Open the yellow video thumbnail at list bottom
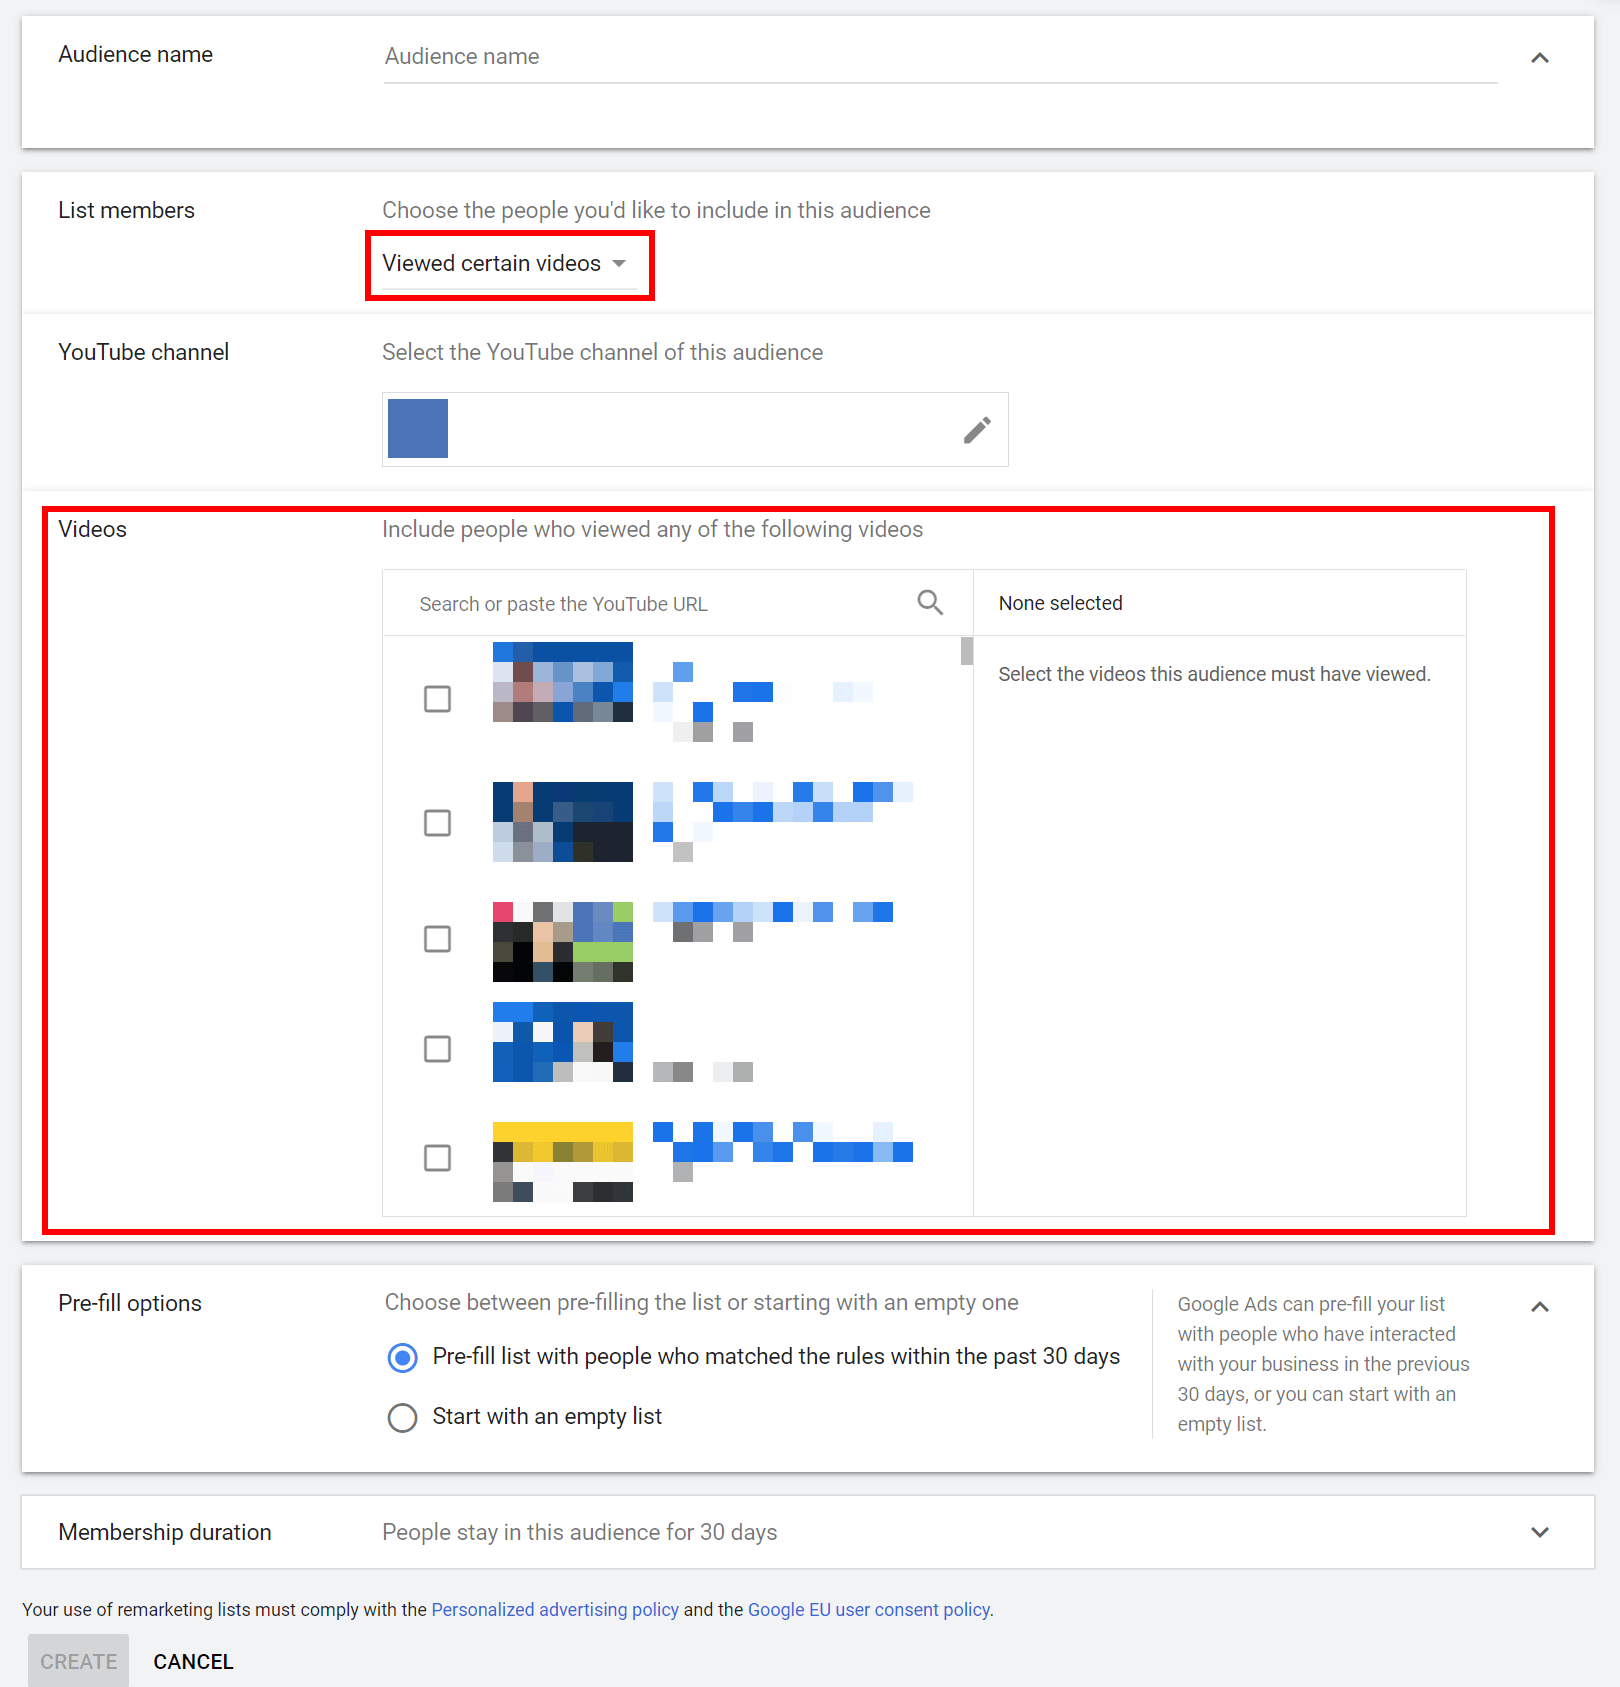Viewport: 1620px width, 1687px height. click(x=562, y=1161)
